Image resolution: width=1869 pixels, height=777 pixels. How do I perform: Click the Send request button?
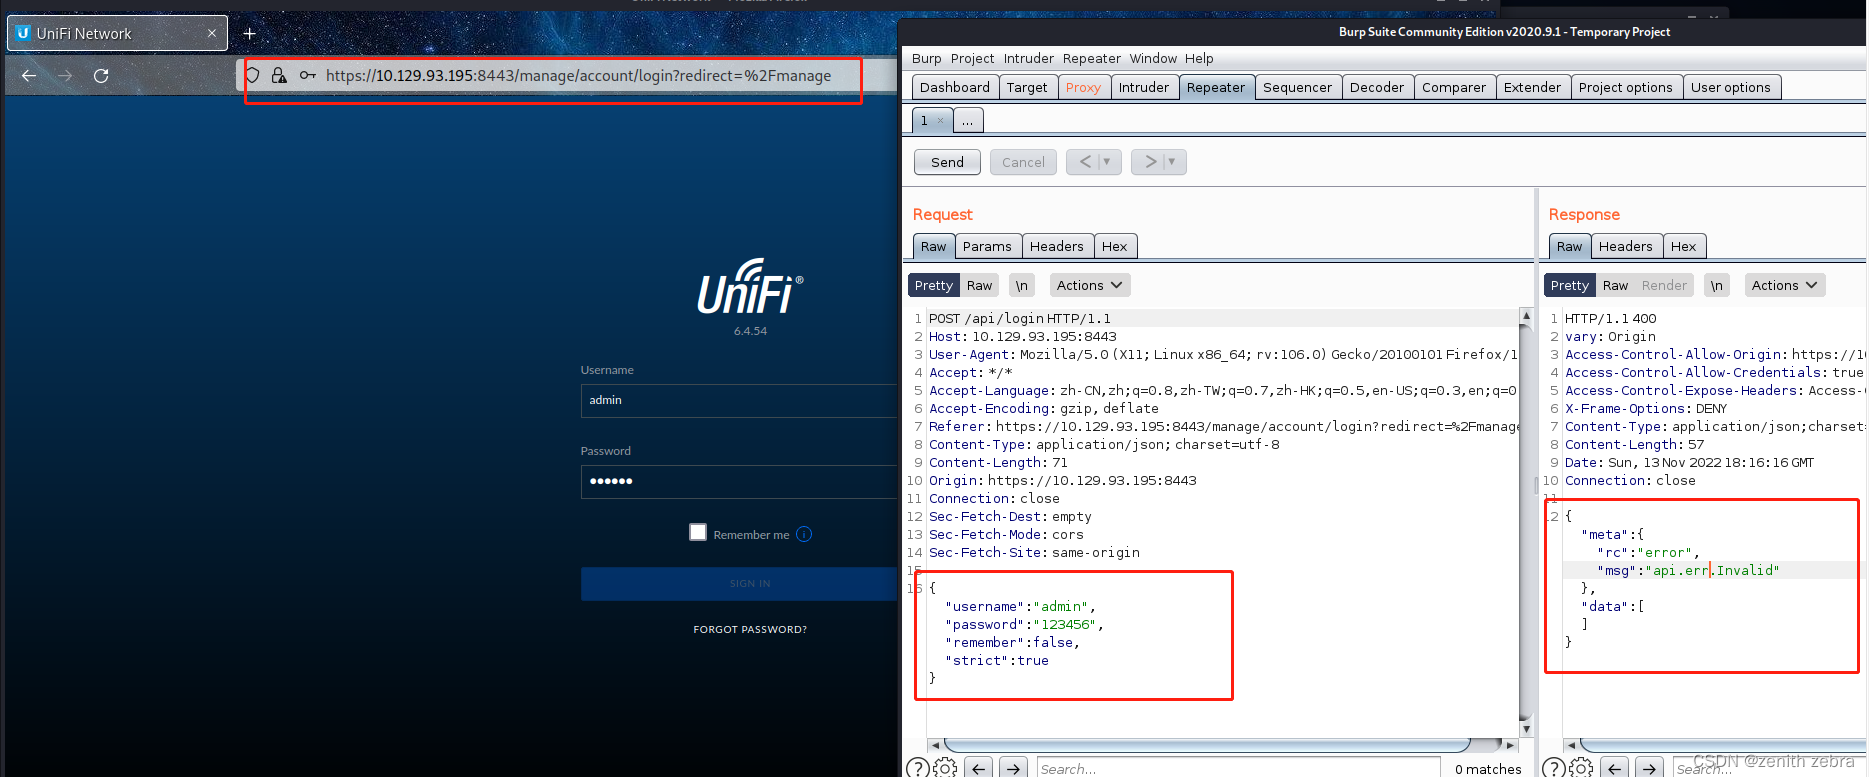coord(947,162)
